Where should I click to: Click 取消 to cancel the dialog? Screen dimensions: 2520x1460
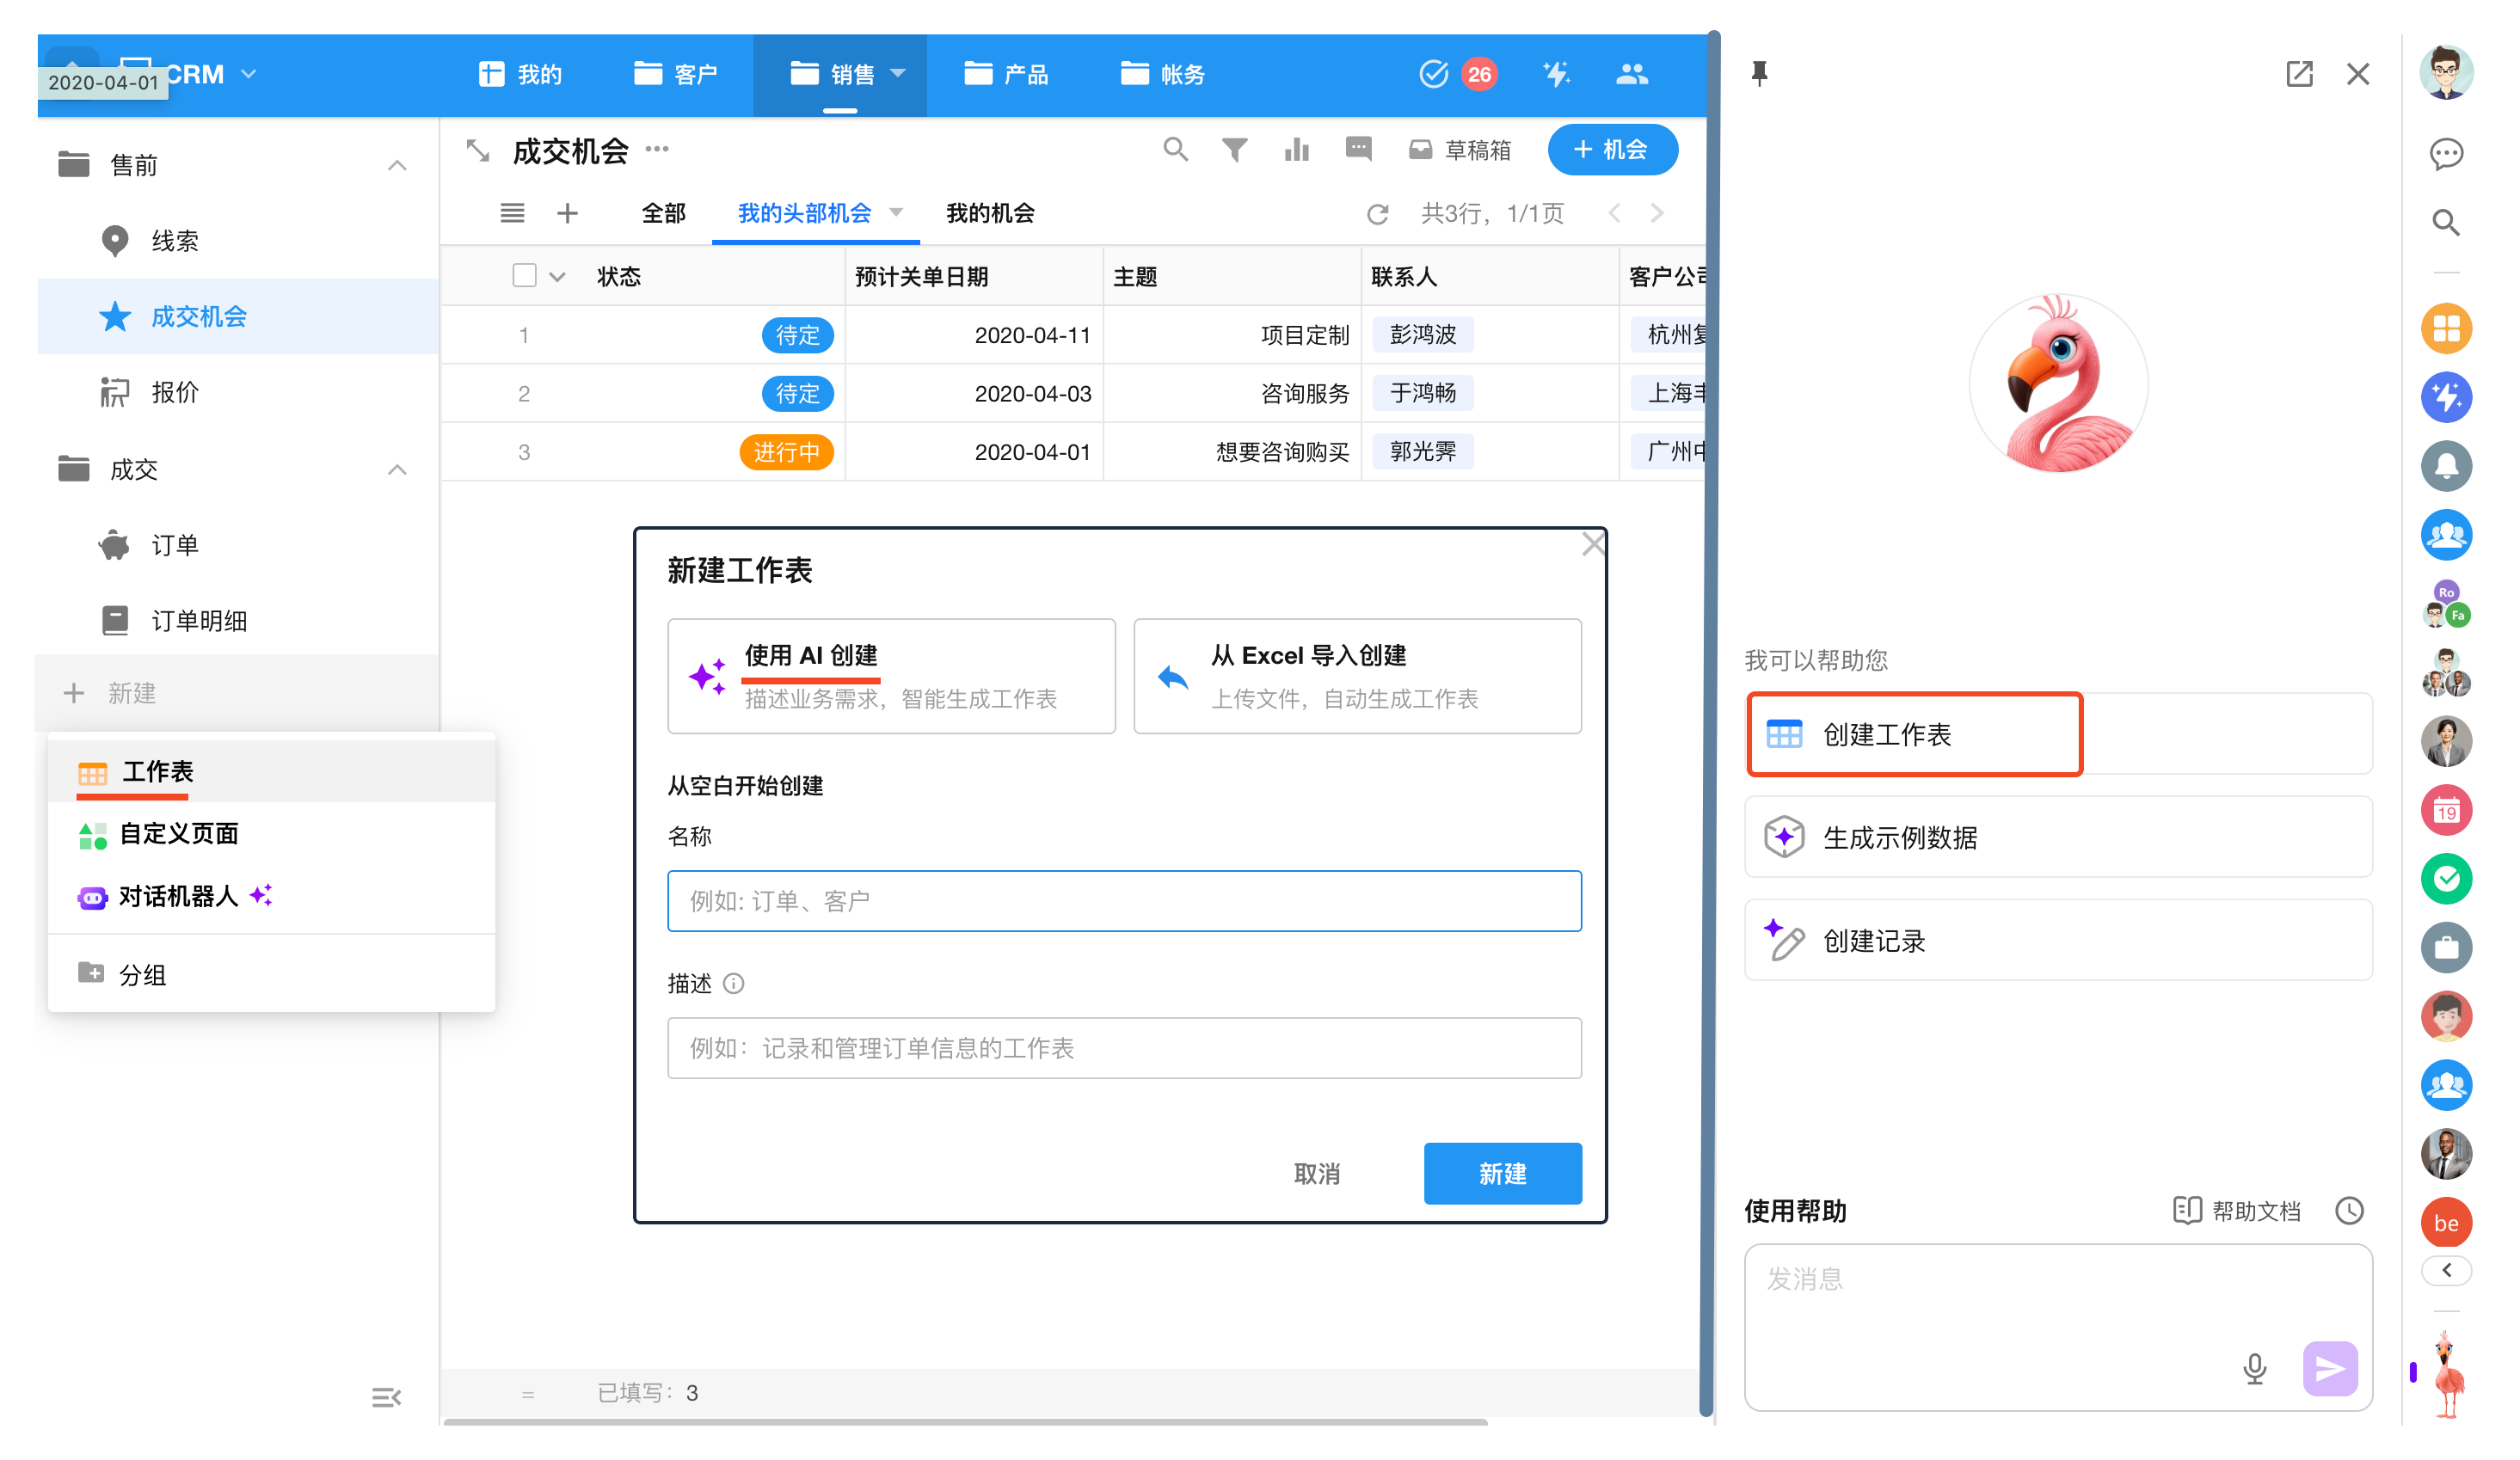1316,1173
